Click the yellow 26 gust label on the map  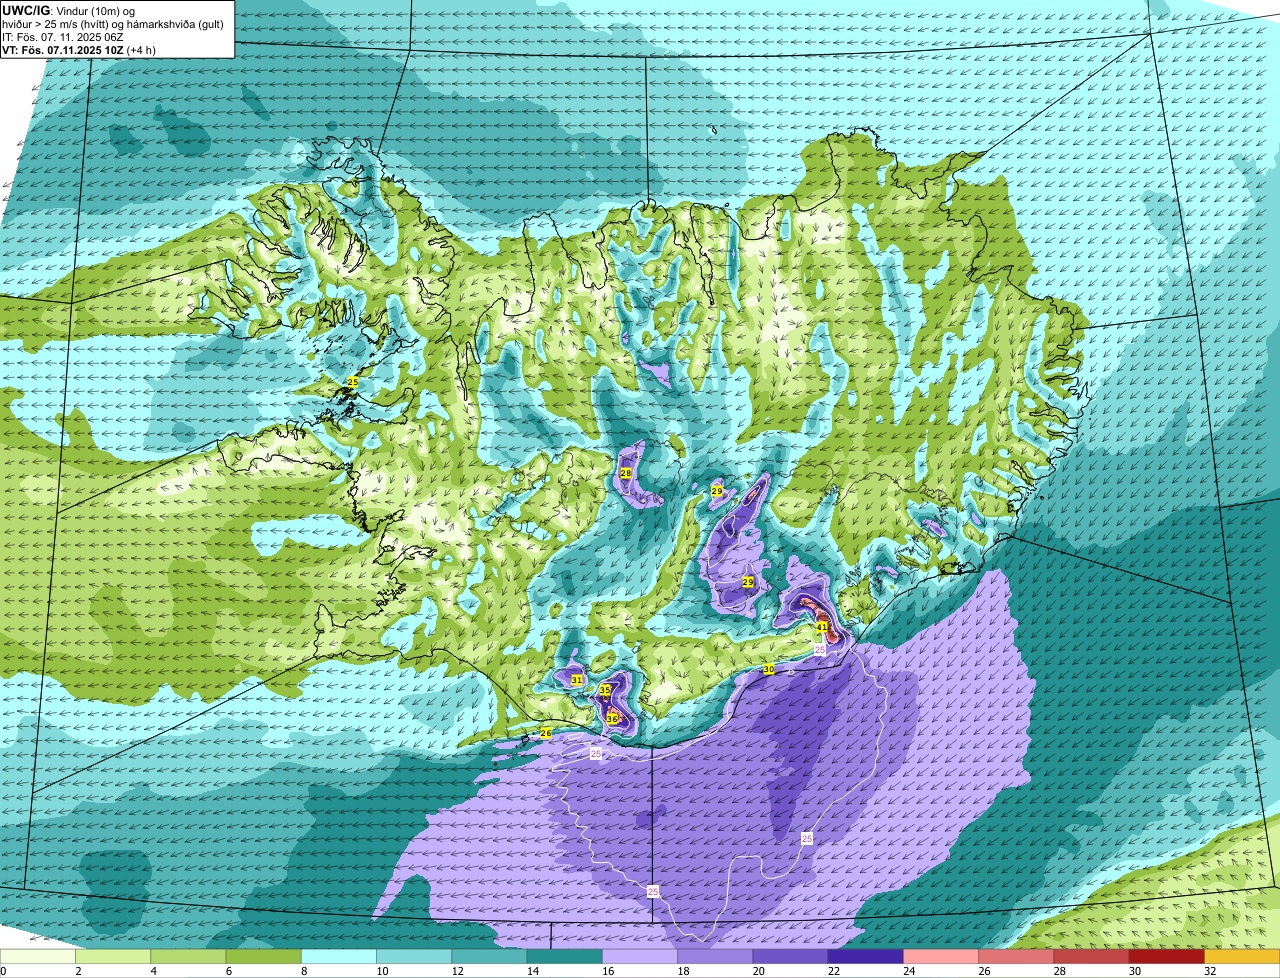(x=546, y=733)
